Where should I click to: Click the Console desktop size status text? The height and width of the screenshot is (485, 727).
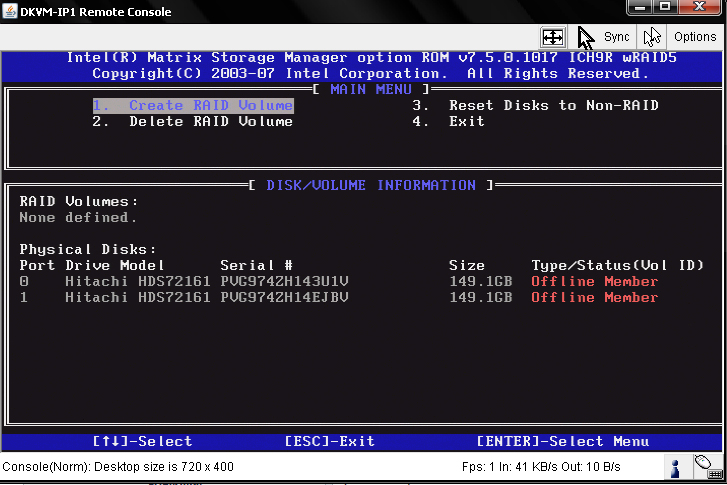117,467
